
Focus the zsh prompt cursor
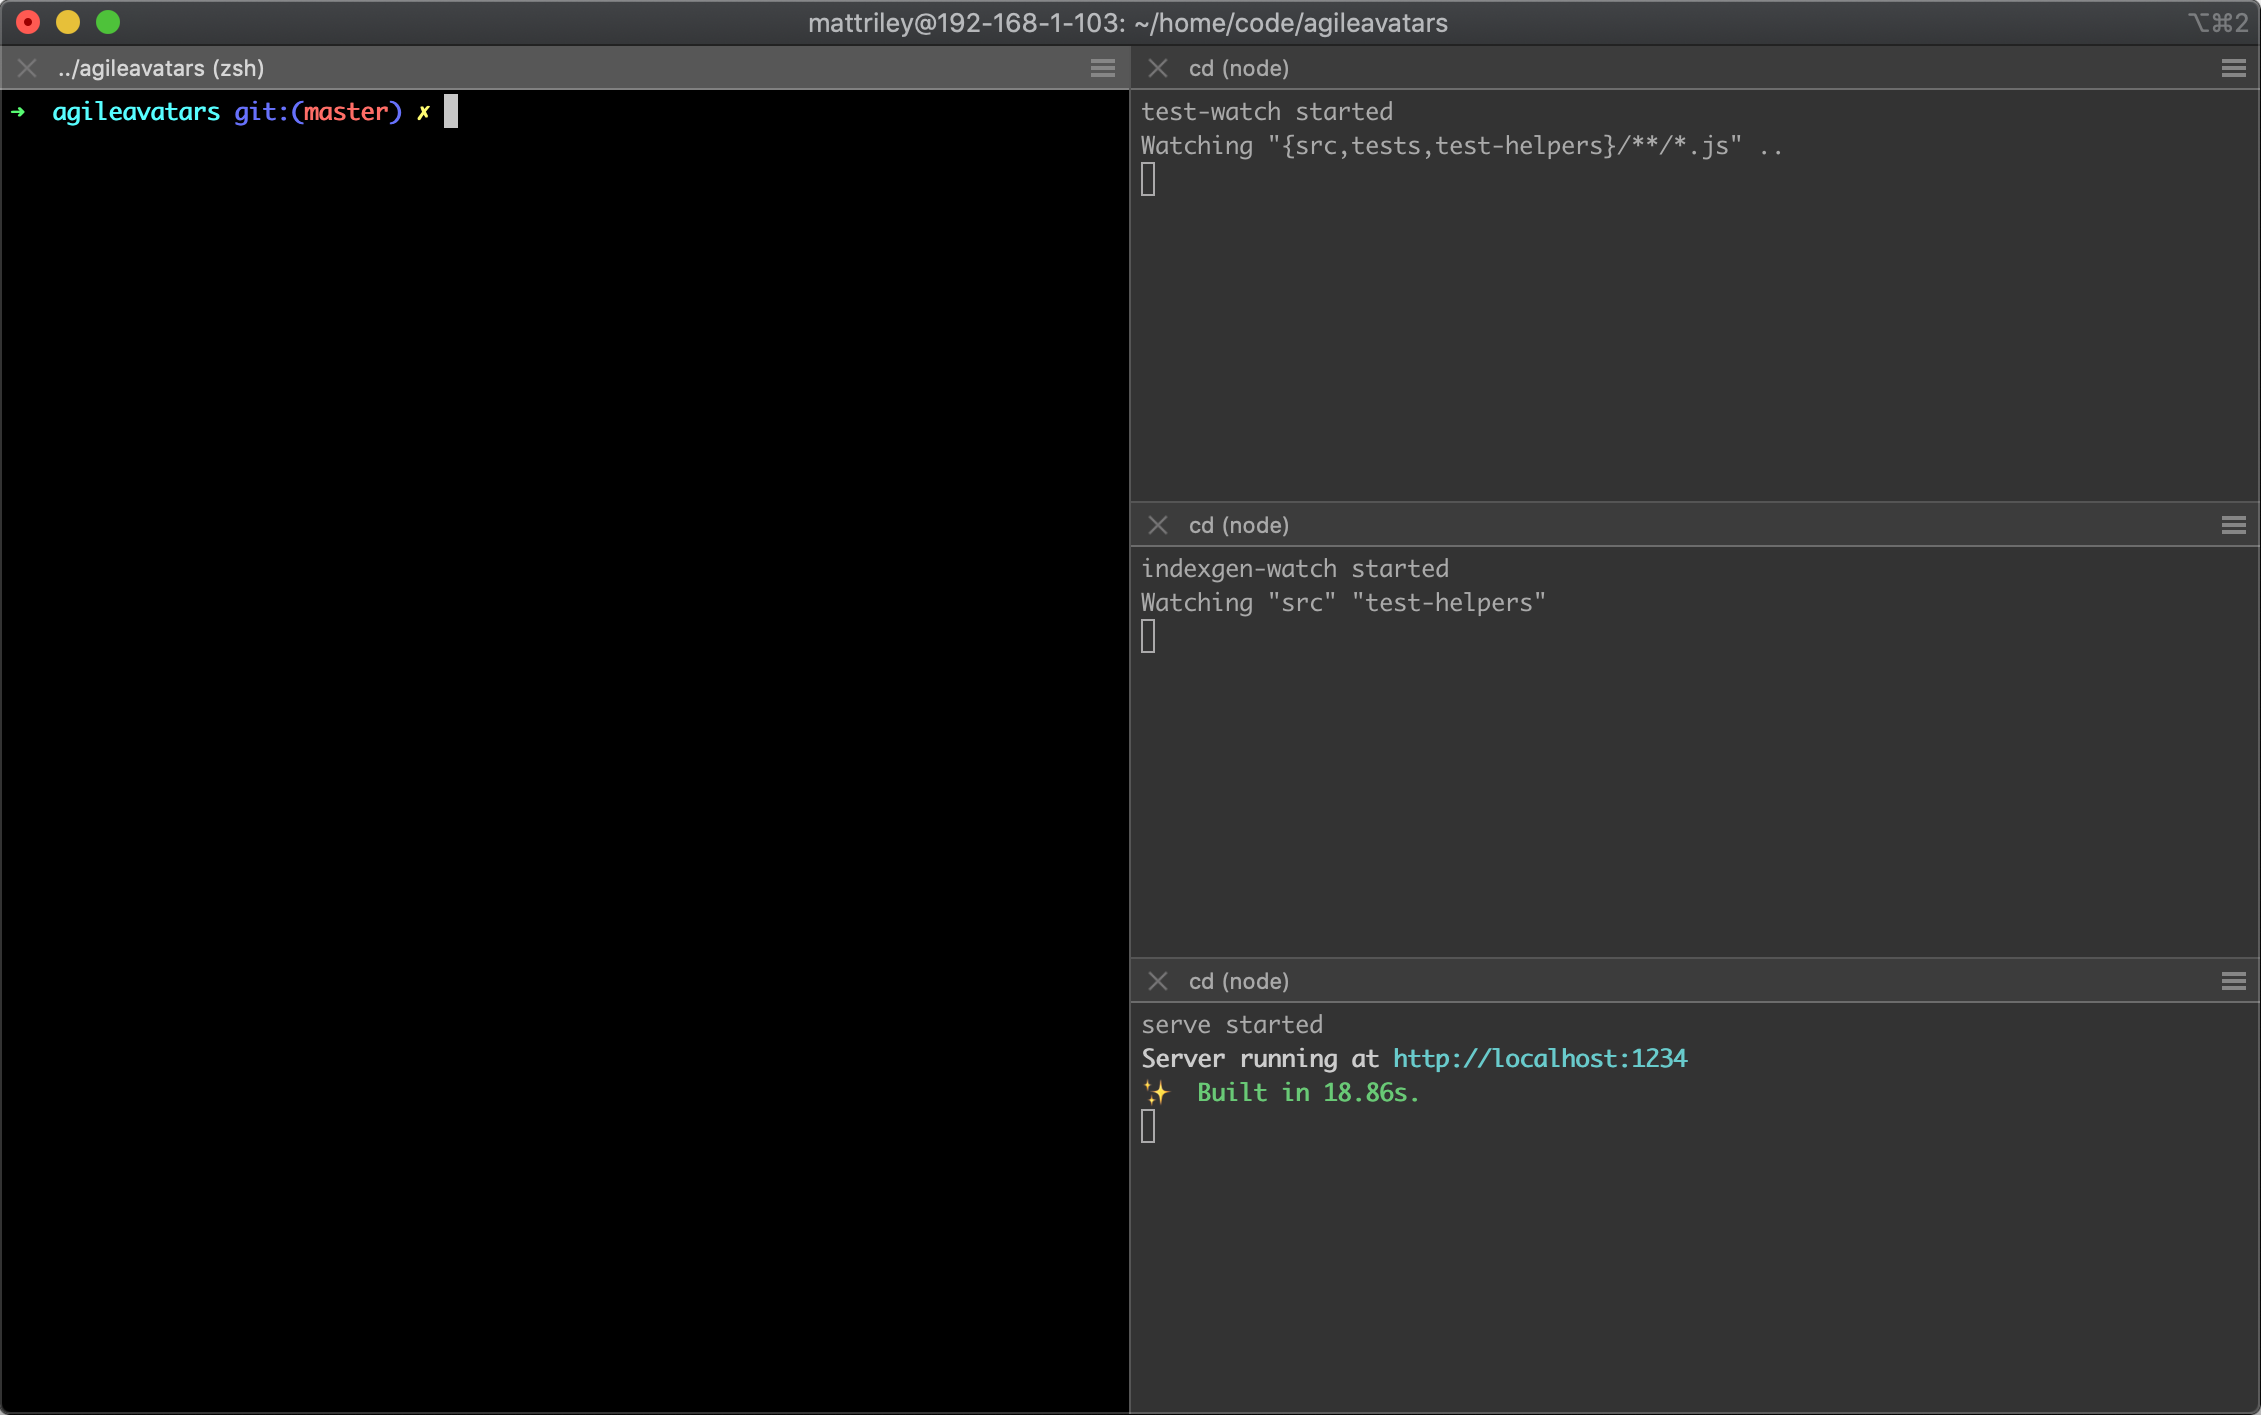click(x=451, y=111)
